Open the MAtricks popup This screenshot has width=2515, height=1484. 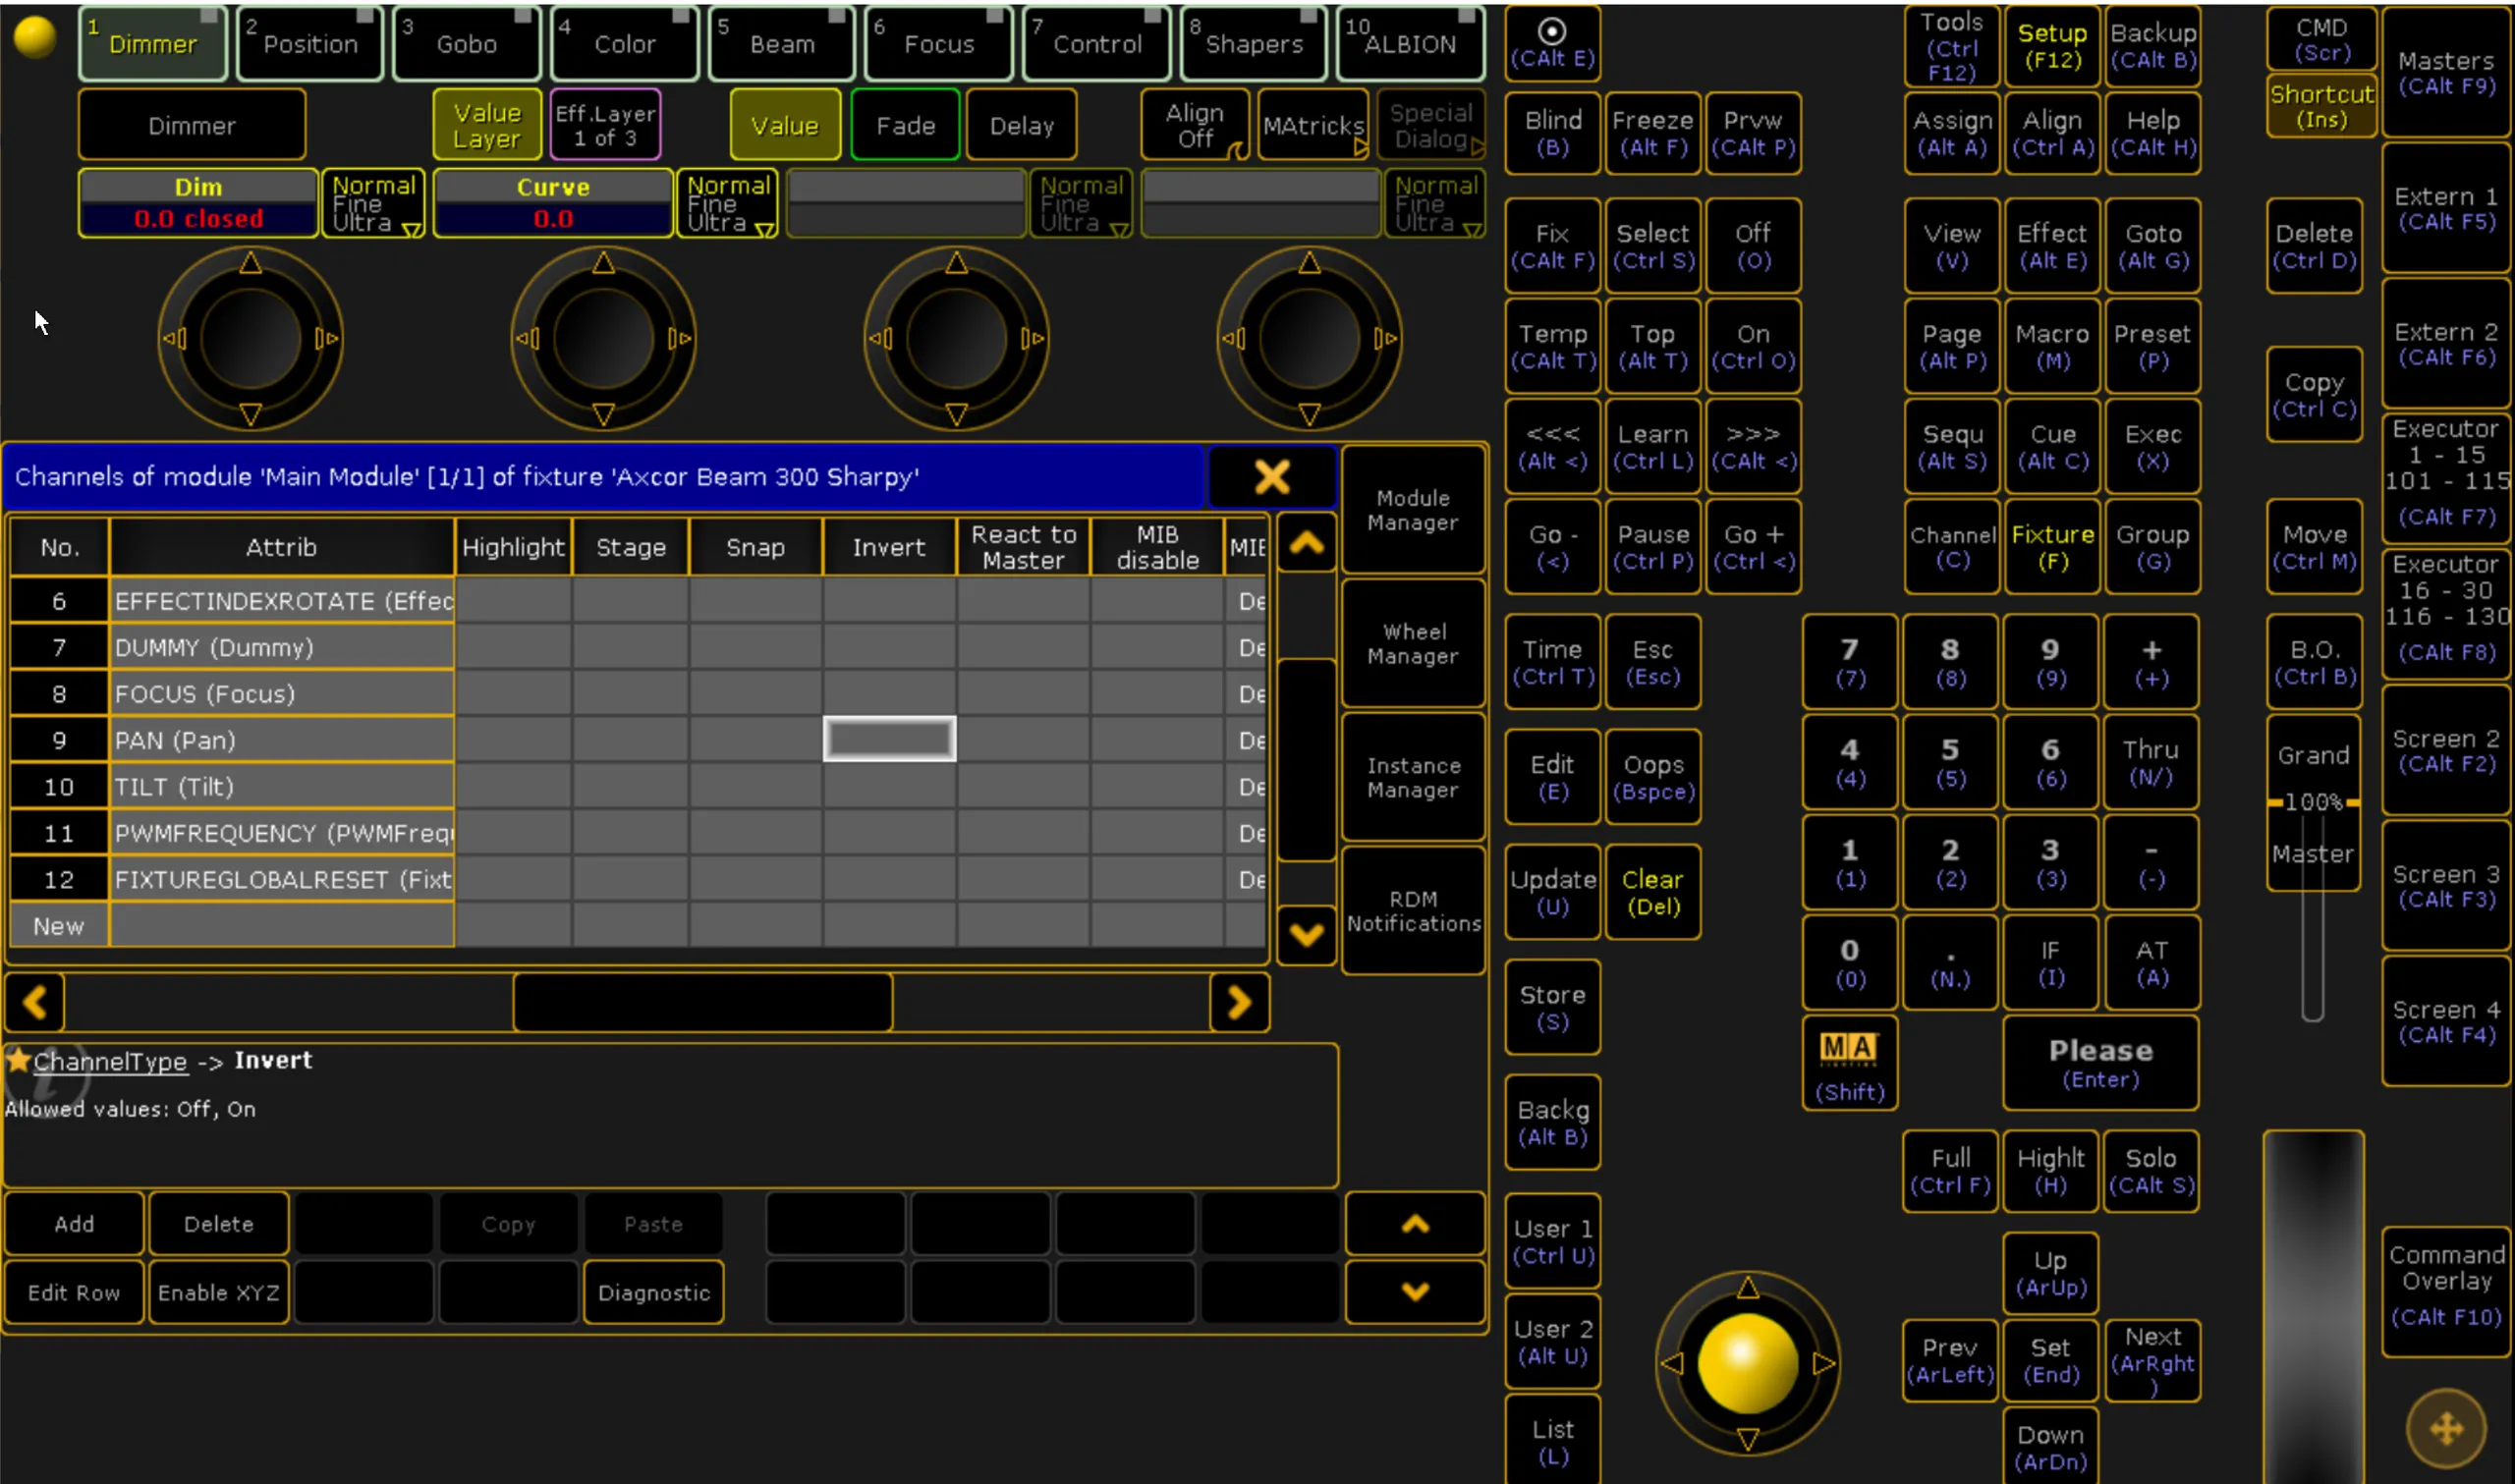[x=1313, y=125]
